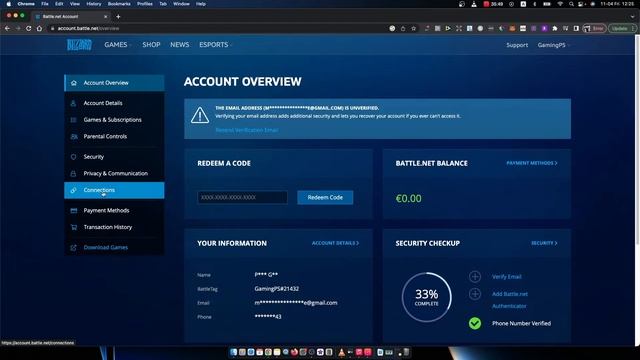Screen dimensions: 640x360
Task: Open the ACCOUNT DETAILS link in Your Information
Action: (x=335, y=243)
